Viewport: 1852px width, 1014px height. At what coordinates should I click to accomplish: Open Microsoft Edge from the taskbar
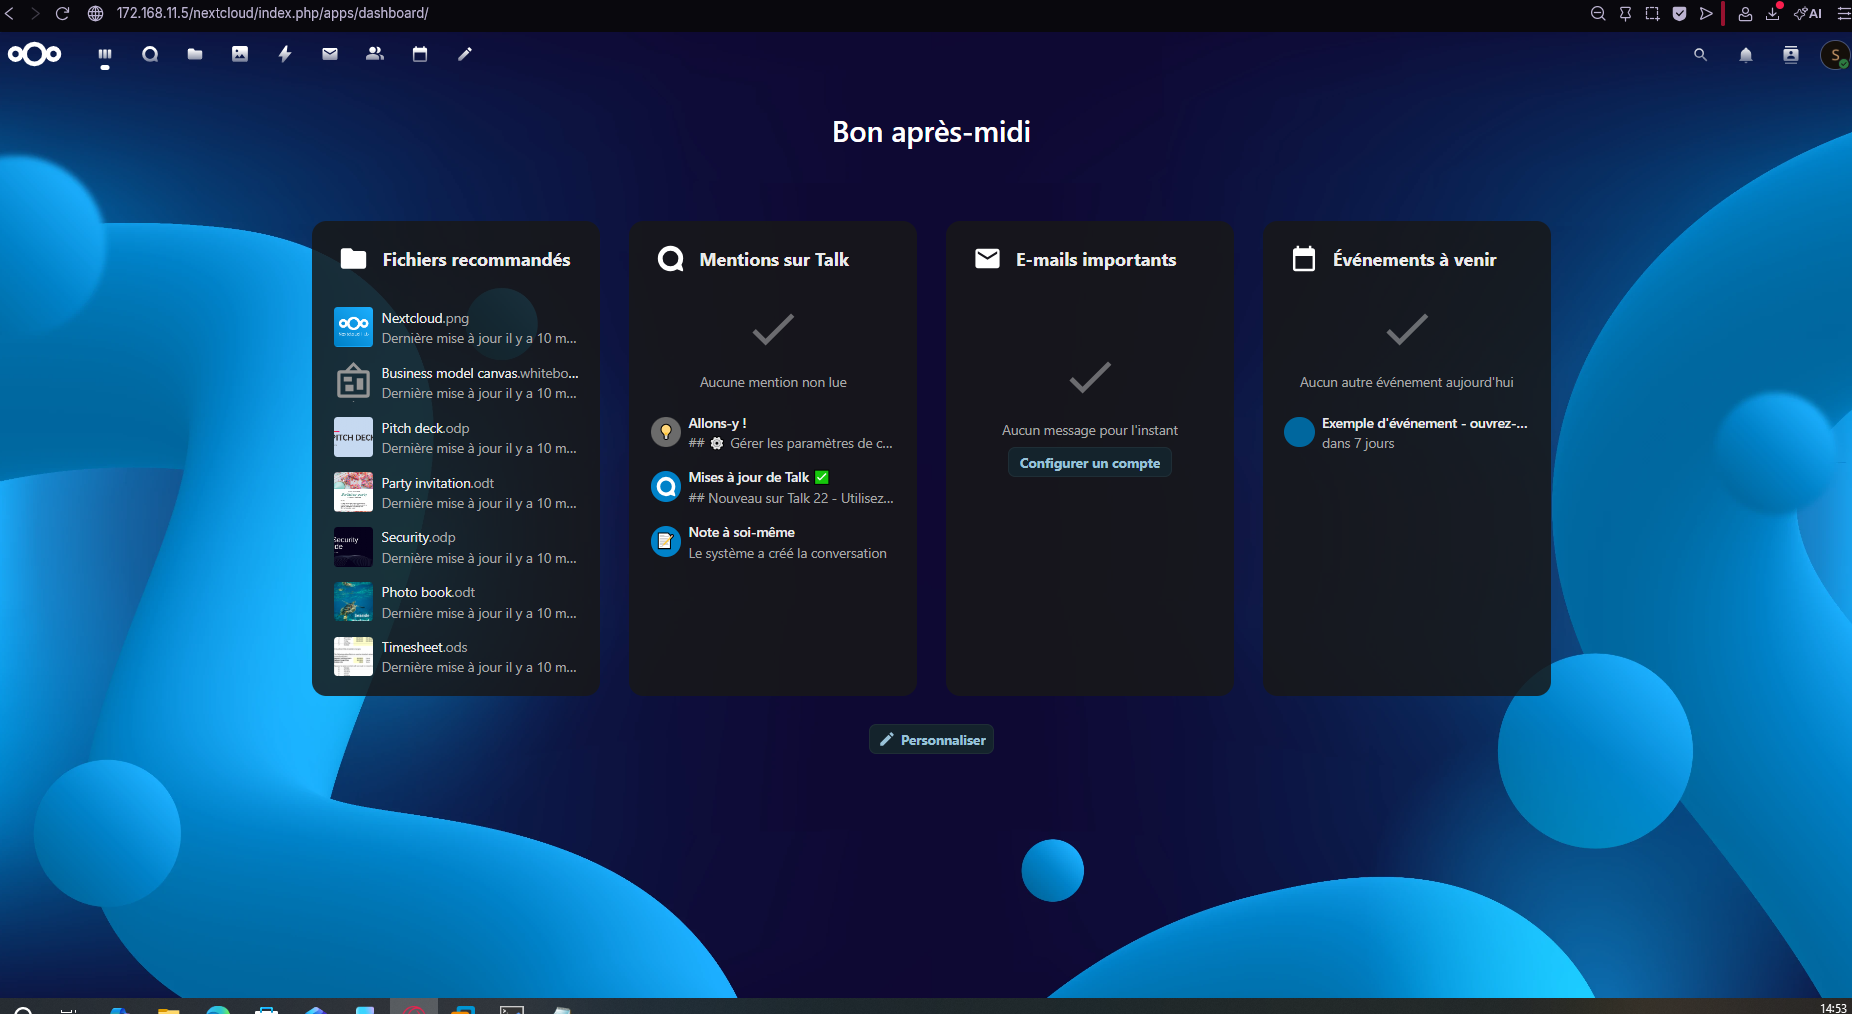(x=217, y=1008)
